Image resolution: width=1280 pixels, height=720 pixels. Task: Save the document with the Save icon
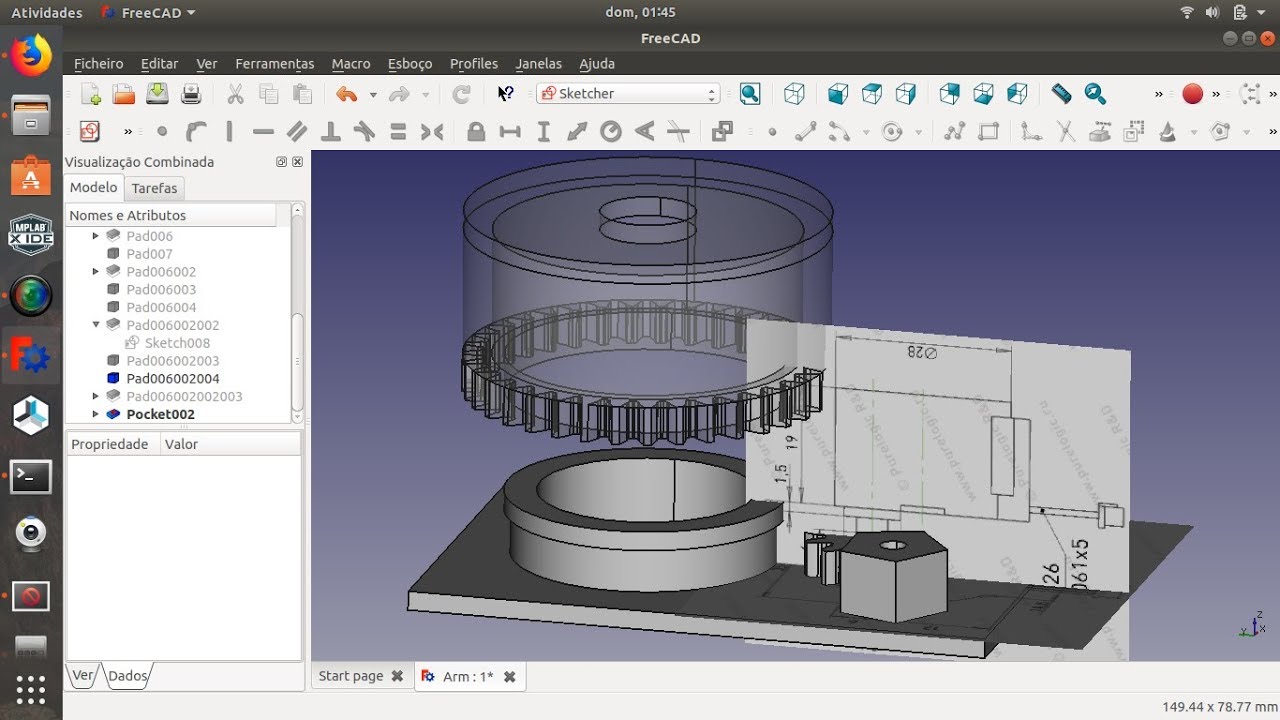(157, 94)
